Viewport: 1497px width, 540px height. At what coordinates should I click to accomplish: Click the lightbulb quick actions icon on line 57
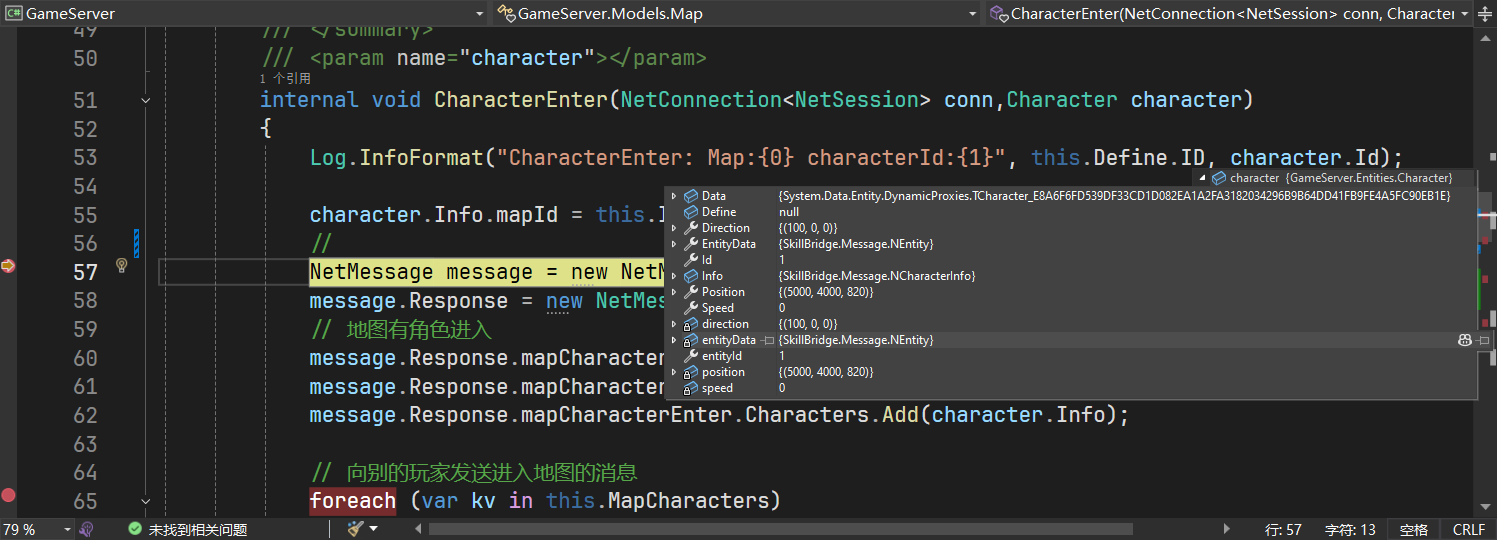(122, 266)
